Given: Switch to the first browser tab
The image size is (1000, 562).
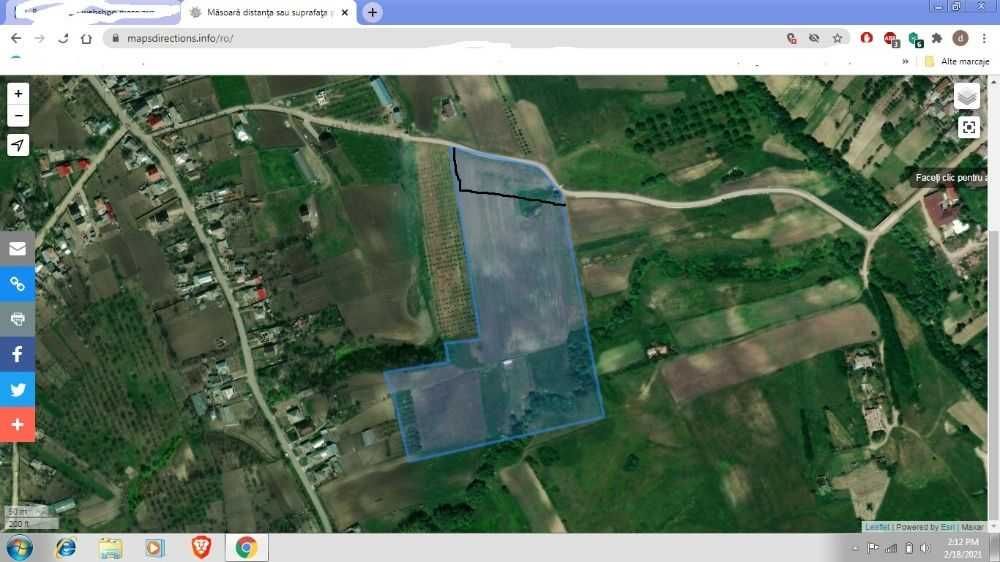Looking at the screenshot, I should click(96, 12).
